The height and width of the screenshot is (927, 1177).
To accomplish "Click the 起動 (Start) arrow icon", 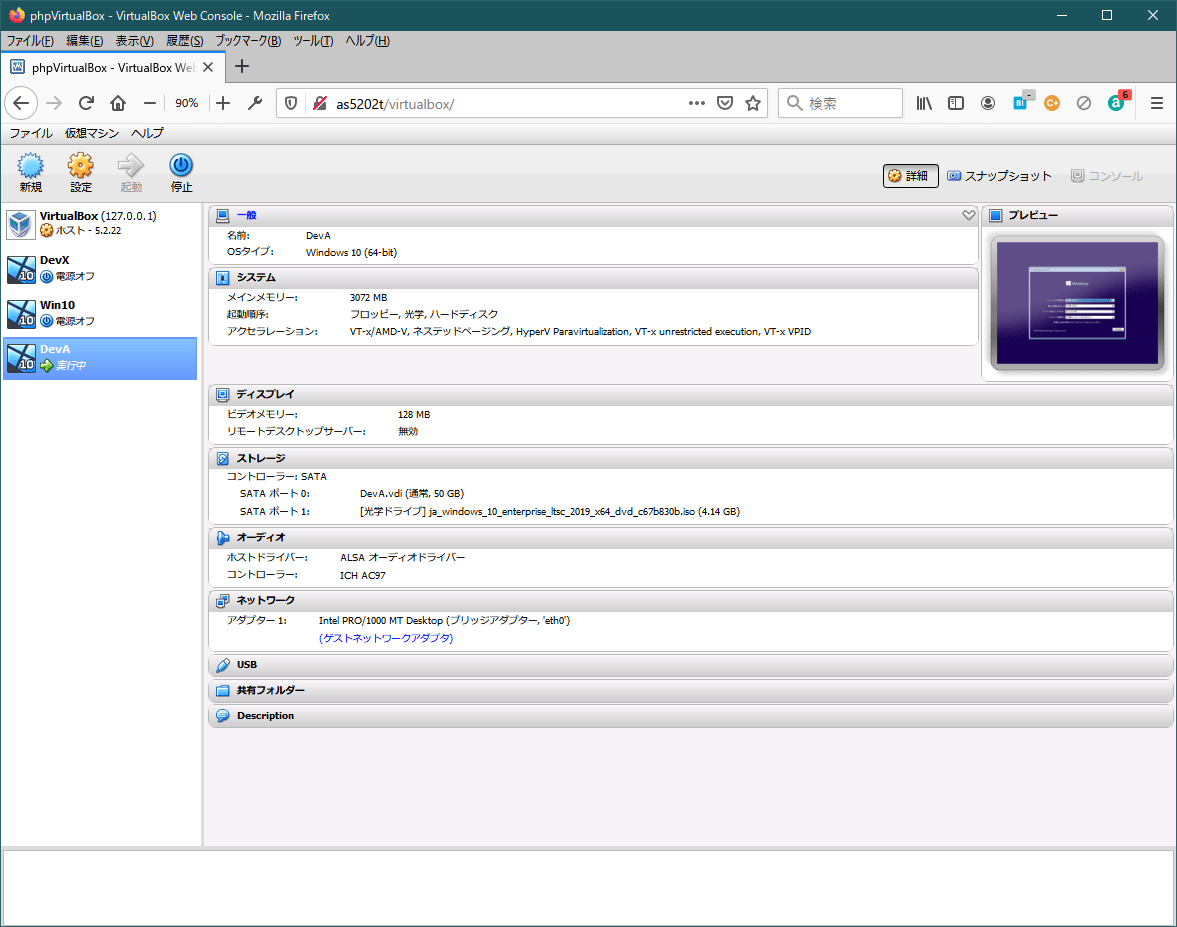I will point(131,172).
